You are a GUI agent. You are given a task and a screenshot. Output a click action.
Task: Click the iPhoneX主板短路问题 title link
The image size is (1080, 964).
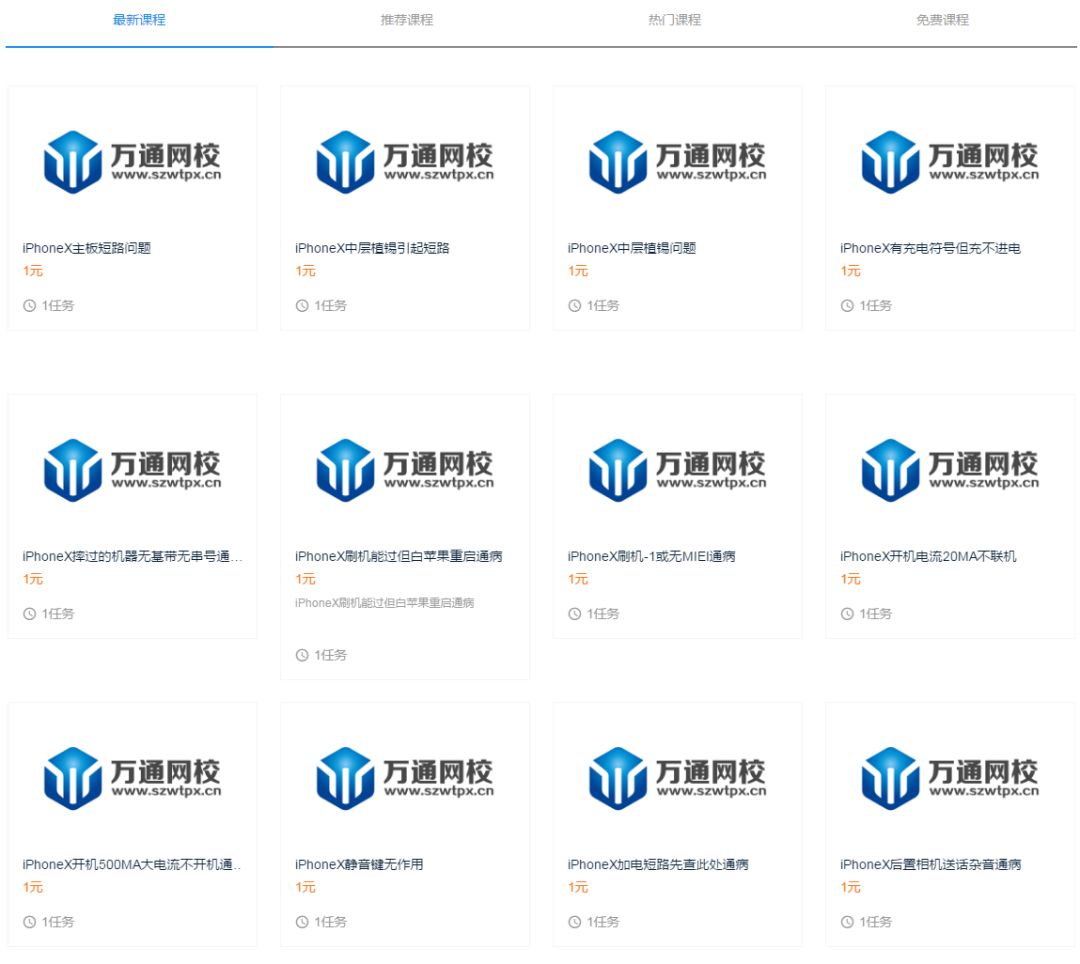click(x=86, y=248)
